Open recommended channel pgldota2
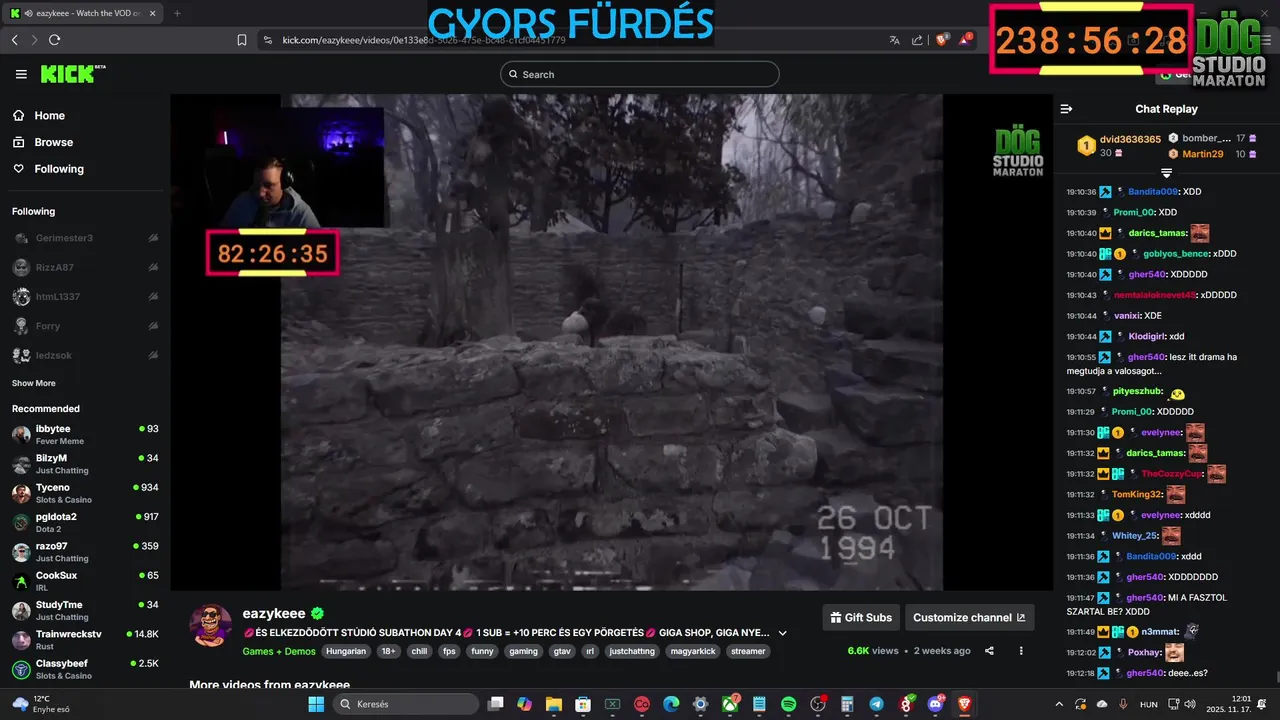1280x720 pixels. (x=85, y=522)
